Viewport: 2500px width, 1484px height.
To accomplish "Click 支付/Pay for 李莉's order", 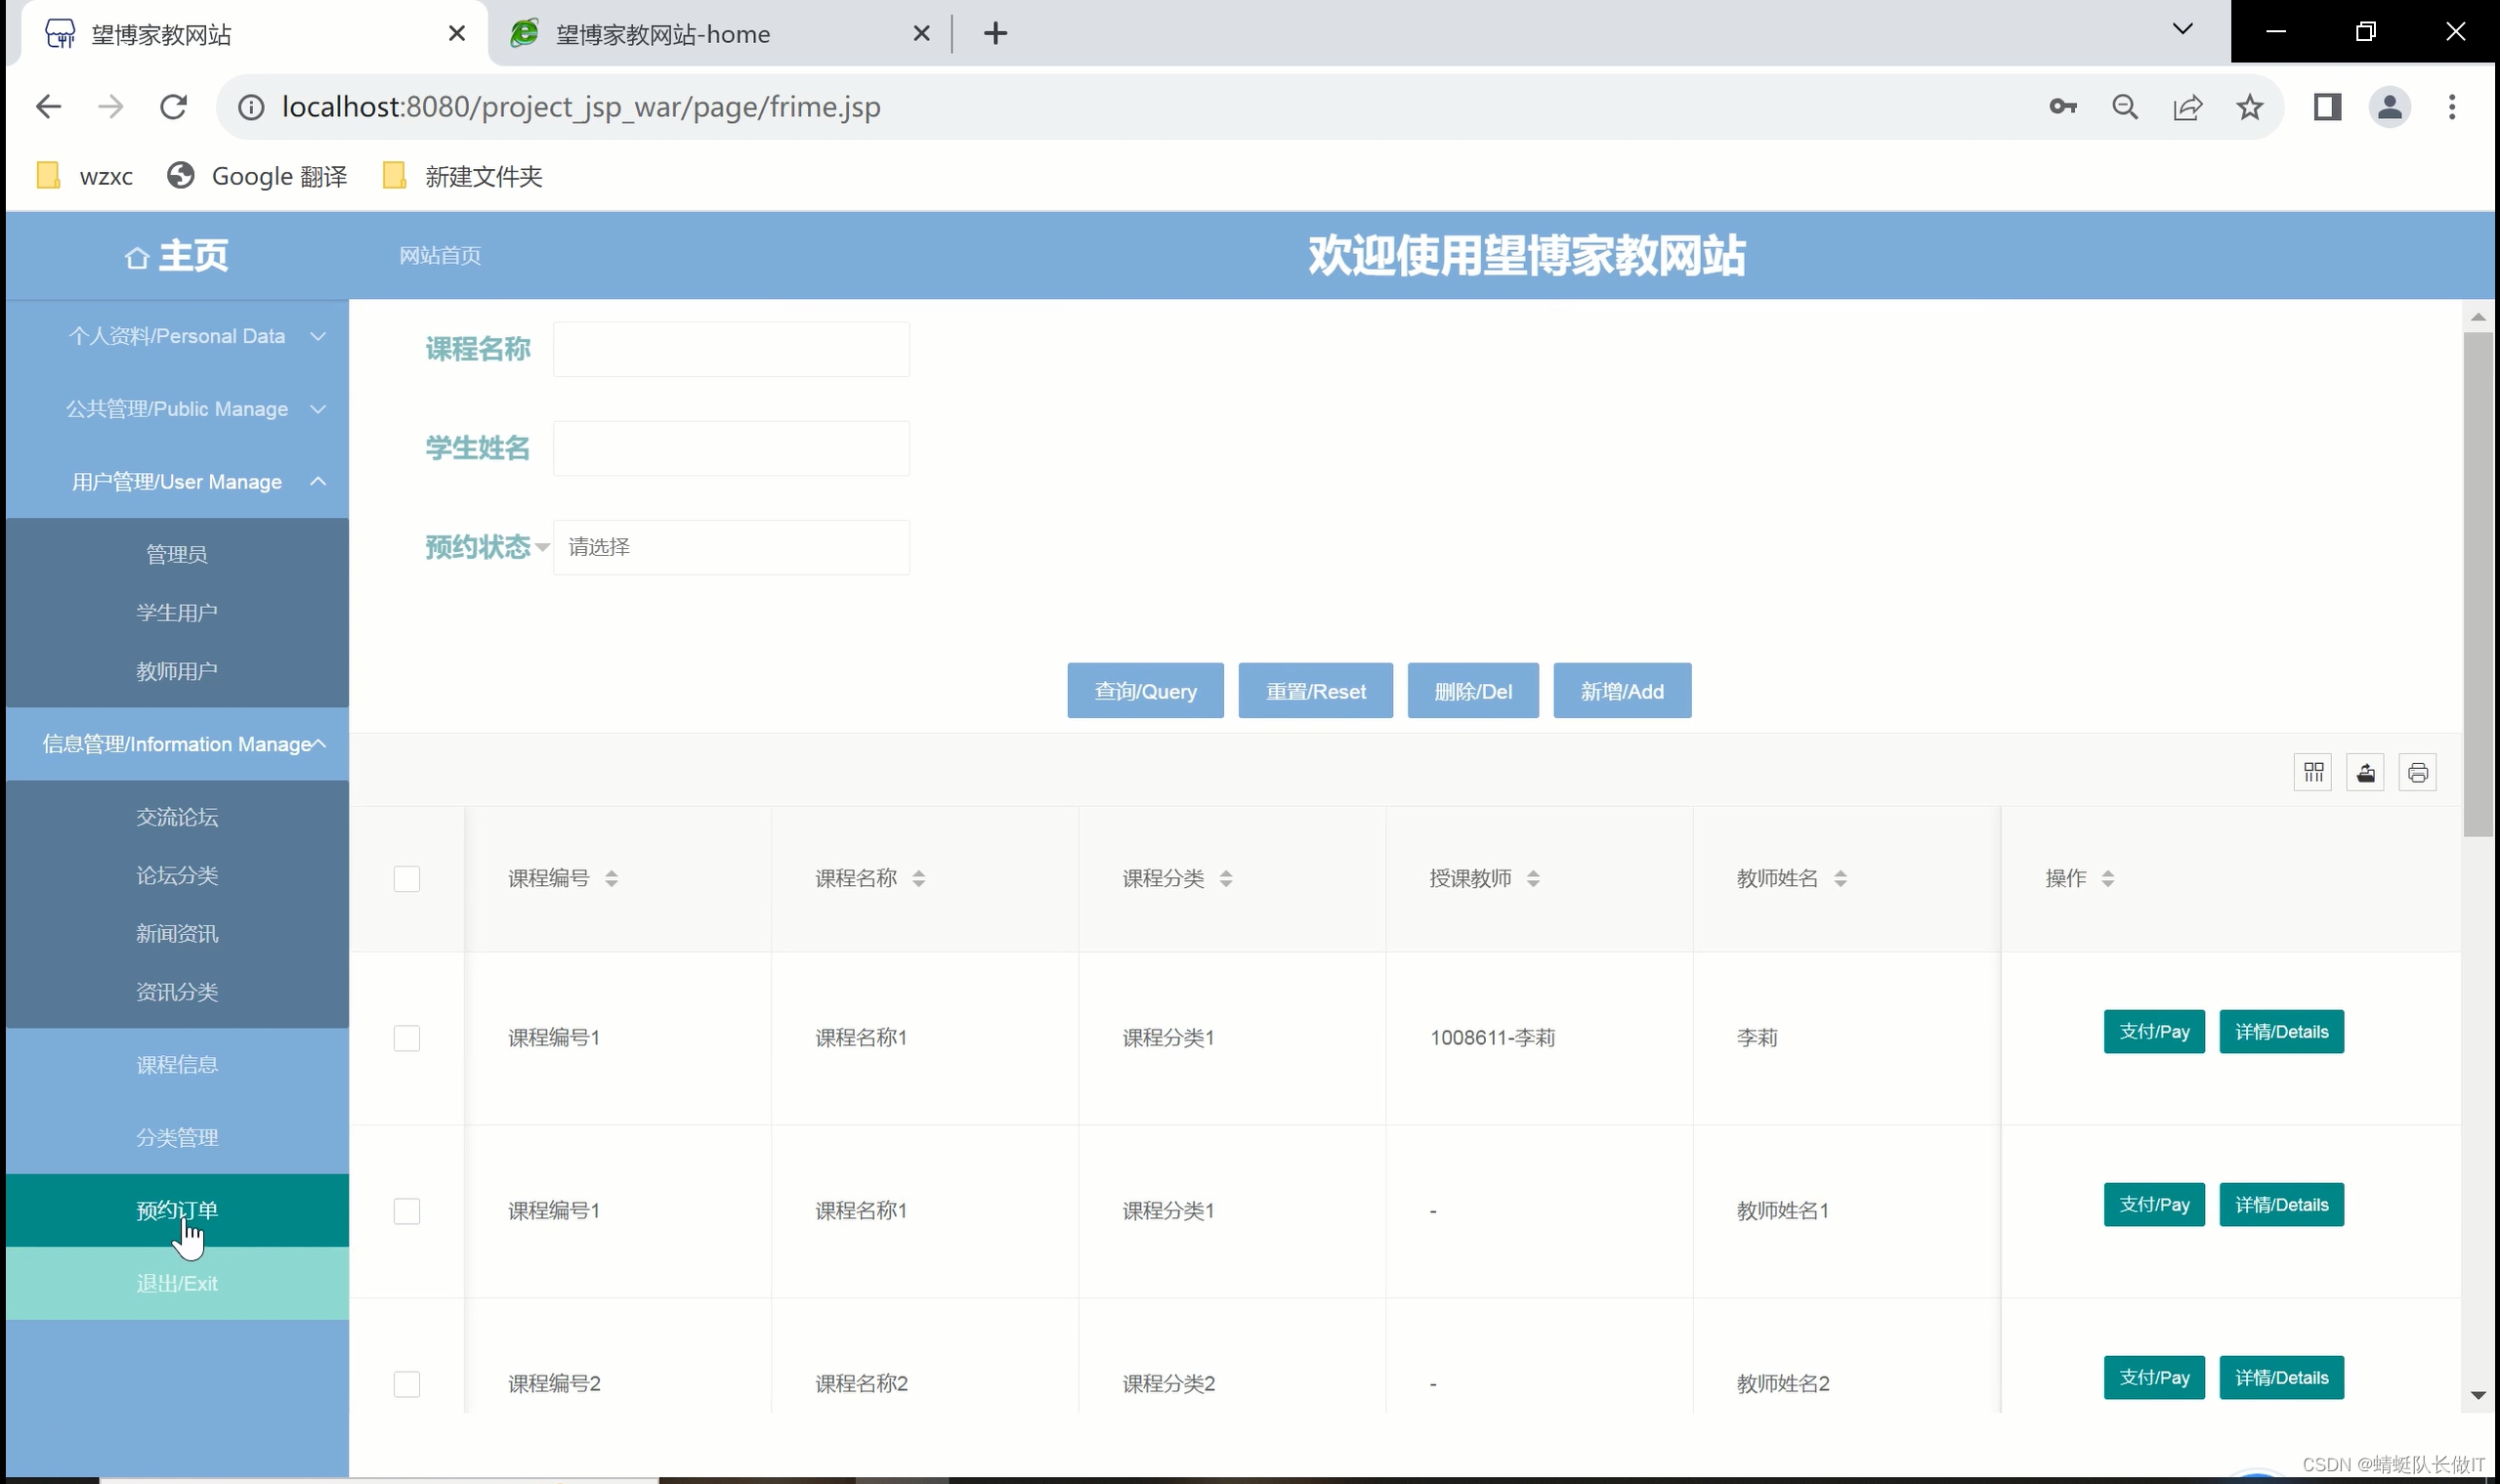I will pyautogui.click(x=2153, y=1032).
